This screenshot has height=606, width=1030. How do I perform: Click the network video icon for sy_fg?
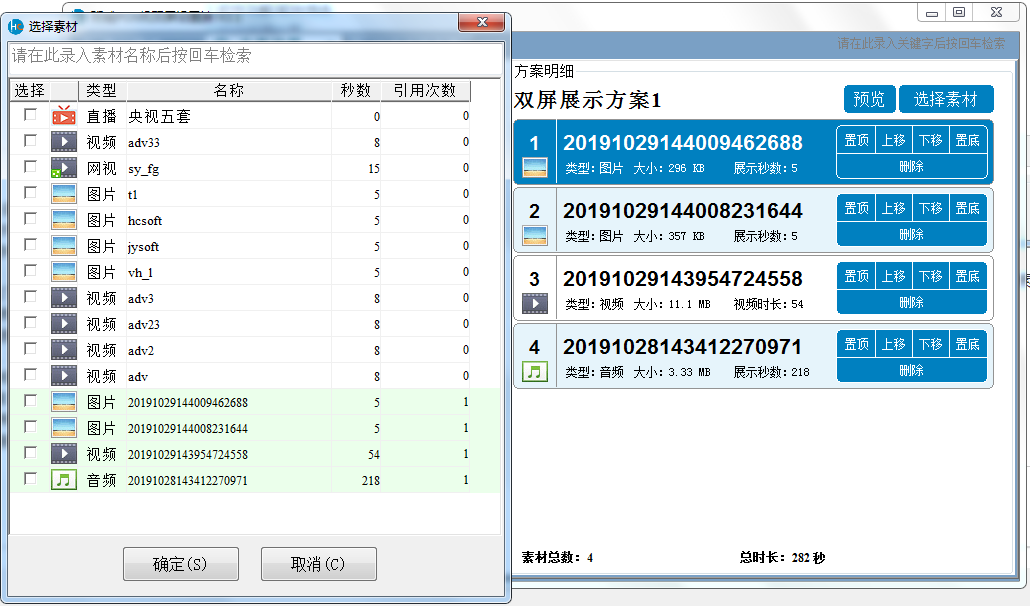click(64, 167)
